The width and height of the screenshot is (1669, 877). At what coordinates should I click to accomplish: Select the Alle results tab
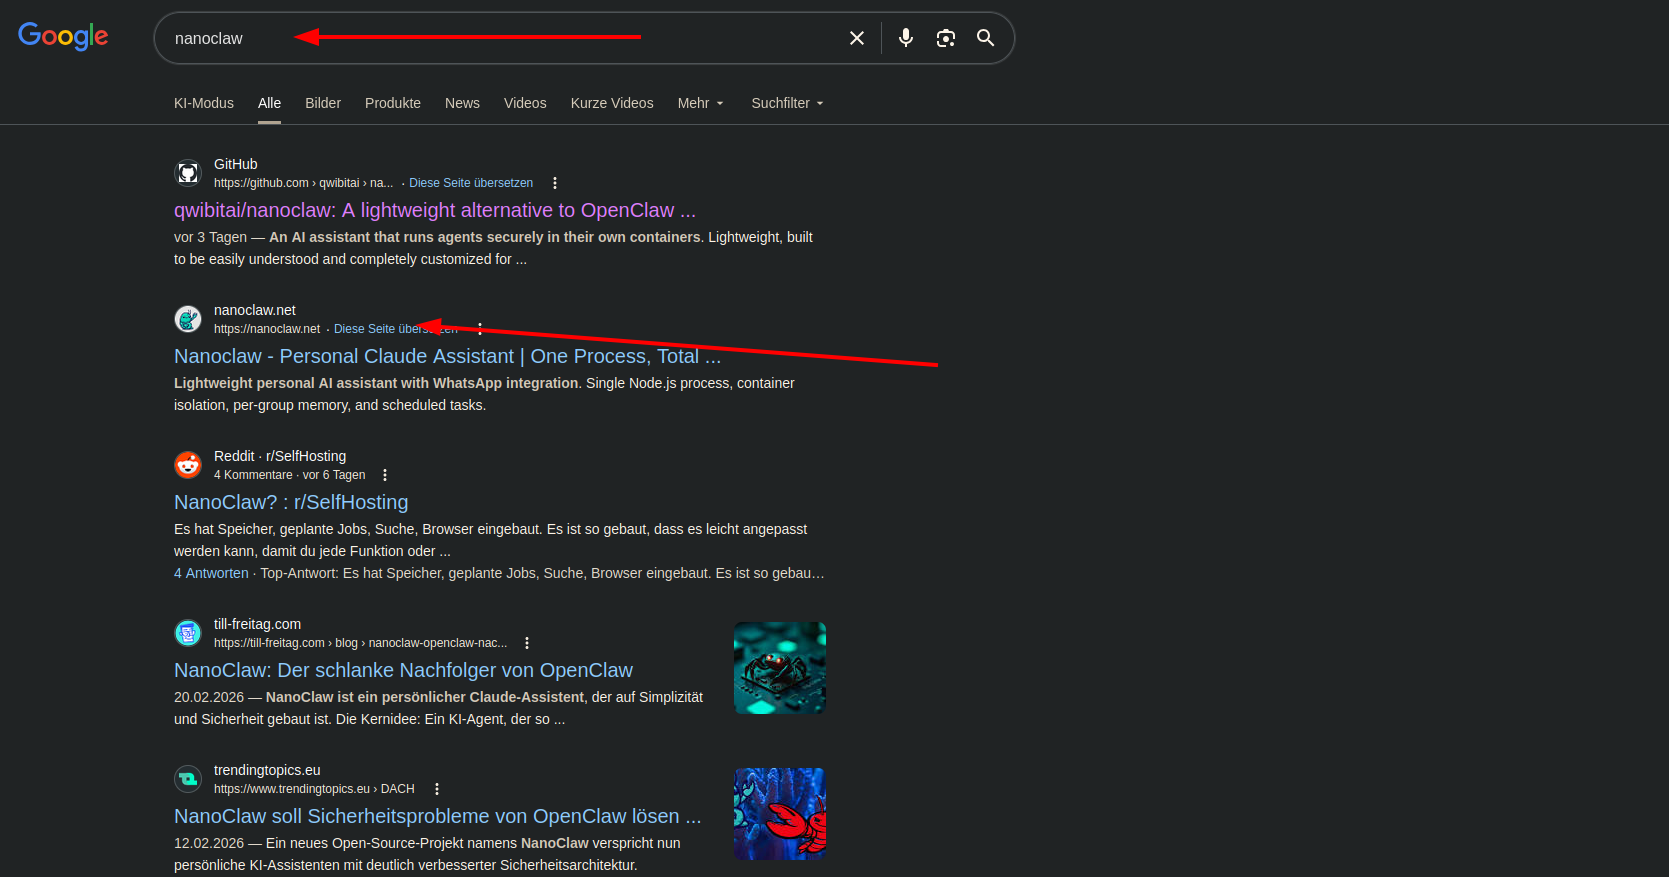[269, 103]
